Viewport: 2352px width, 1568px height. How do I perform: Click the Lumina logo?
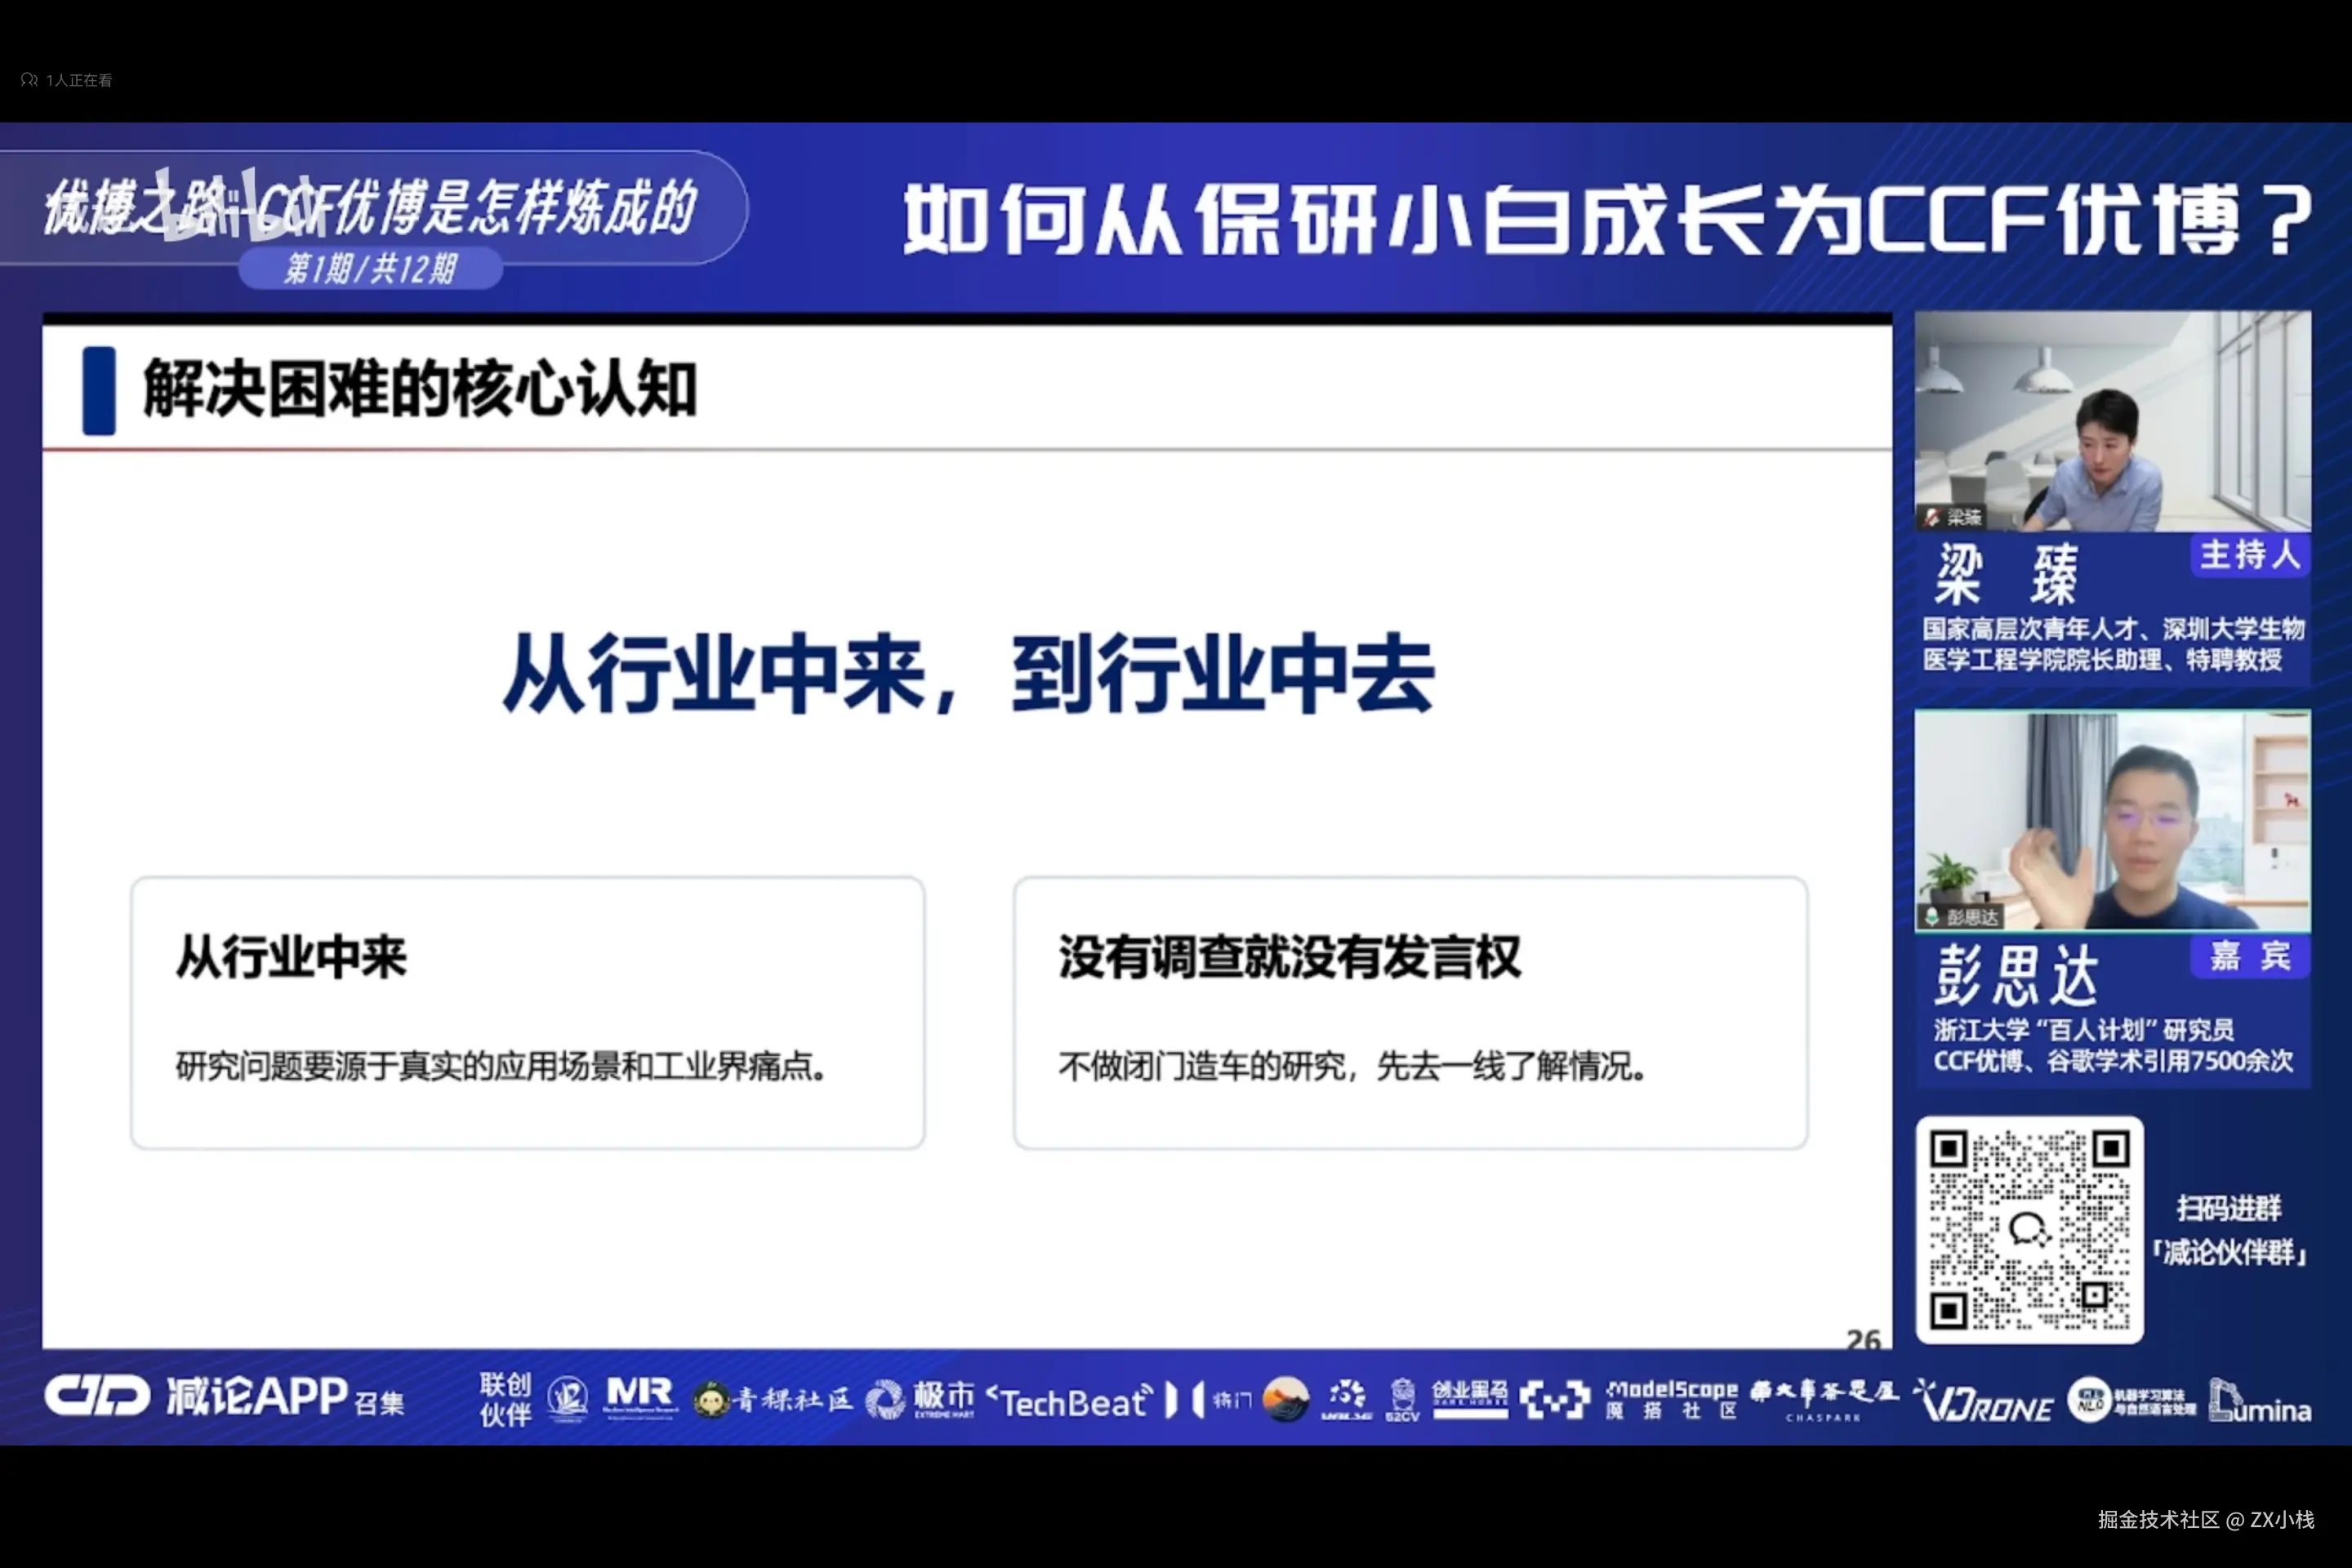2260,1401
